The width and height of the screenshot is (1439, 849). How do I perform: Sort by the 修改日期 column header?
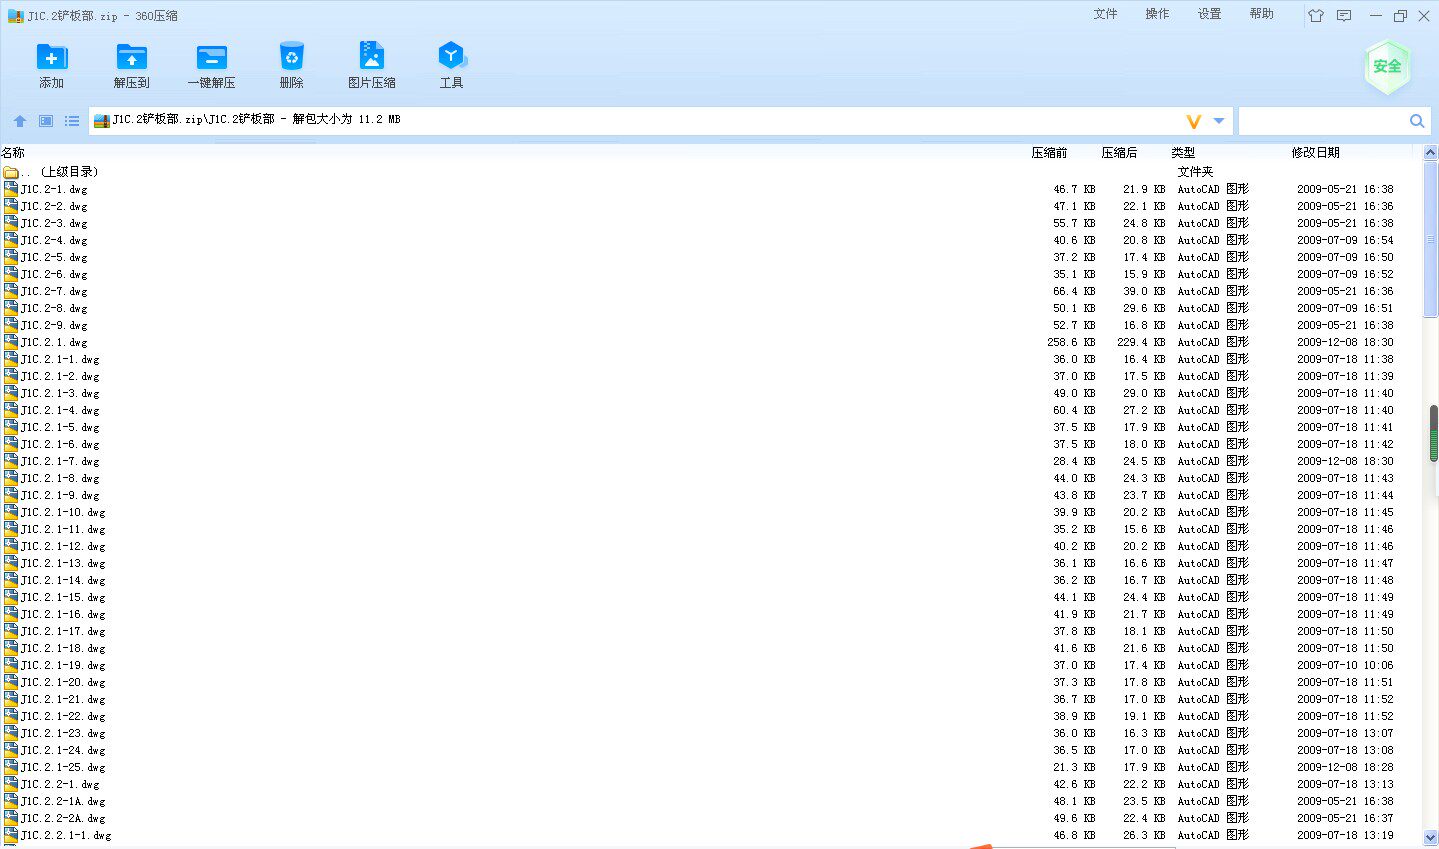[1315, 153]
